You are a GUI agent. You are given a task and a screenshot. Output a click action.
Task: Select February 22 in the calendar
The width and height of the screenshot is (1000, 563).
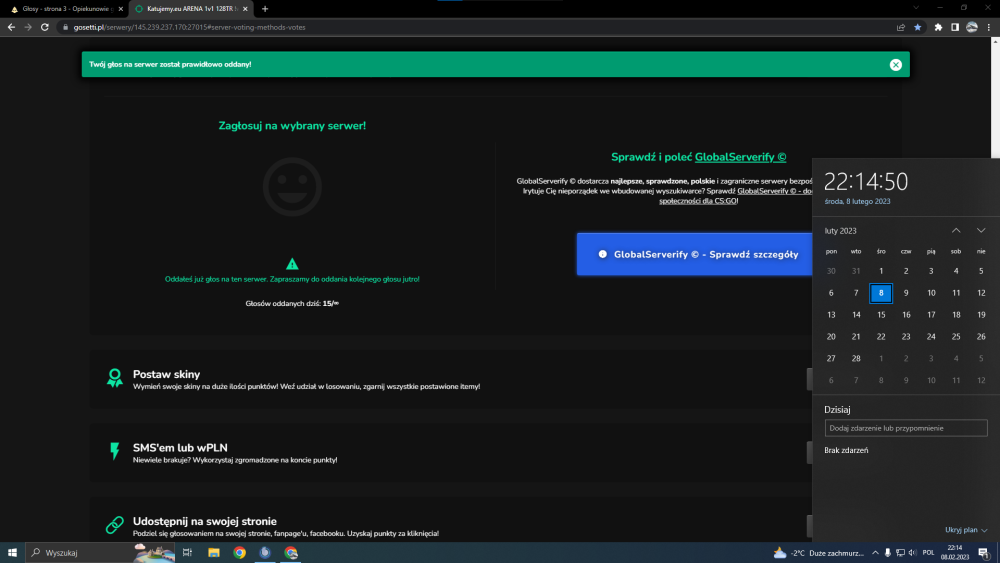click(x=881, y=337)
